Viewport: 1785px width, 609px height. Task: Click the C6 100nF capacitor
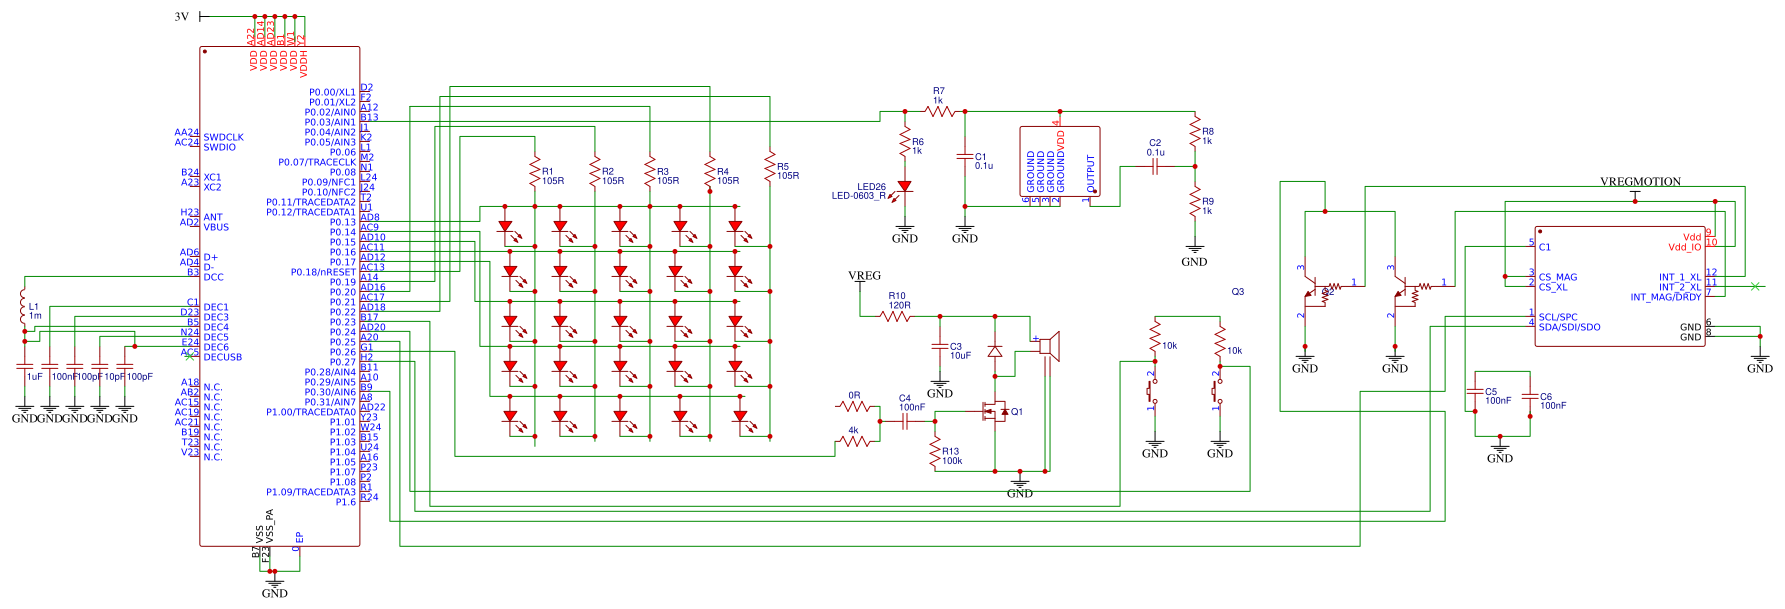(x=1530, y=396)
